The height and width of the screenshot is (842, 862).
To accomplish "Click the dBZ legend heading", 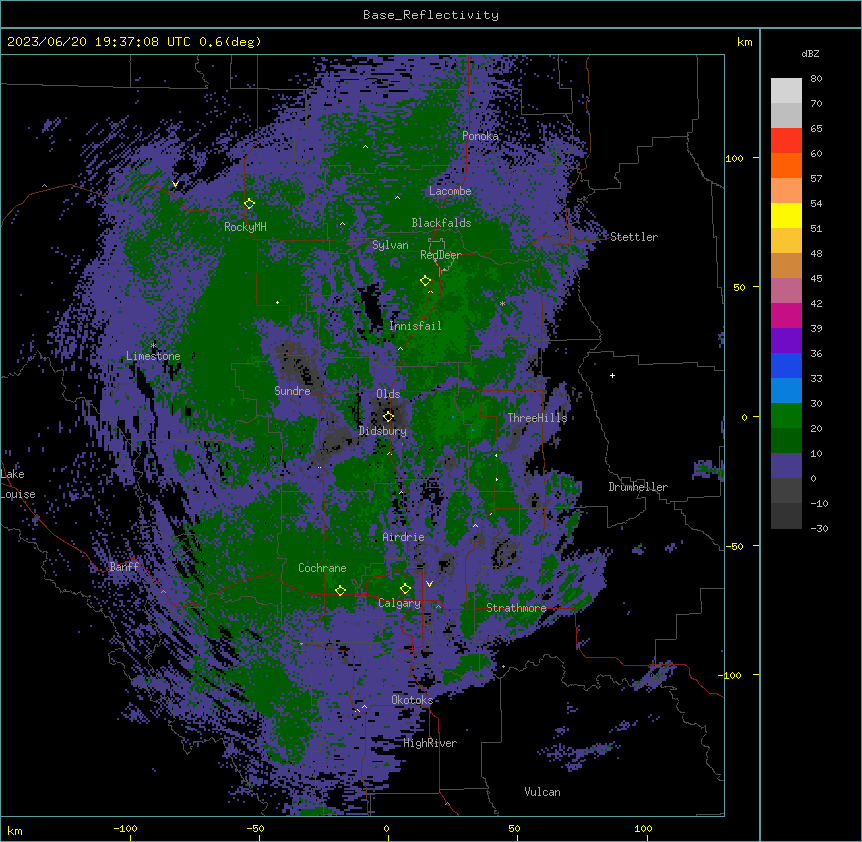I will coord(810,53).
